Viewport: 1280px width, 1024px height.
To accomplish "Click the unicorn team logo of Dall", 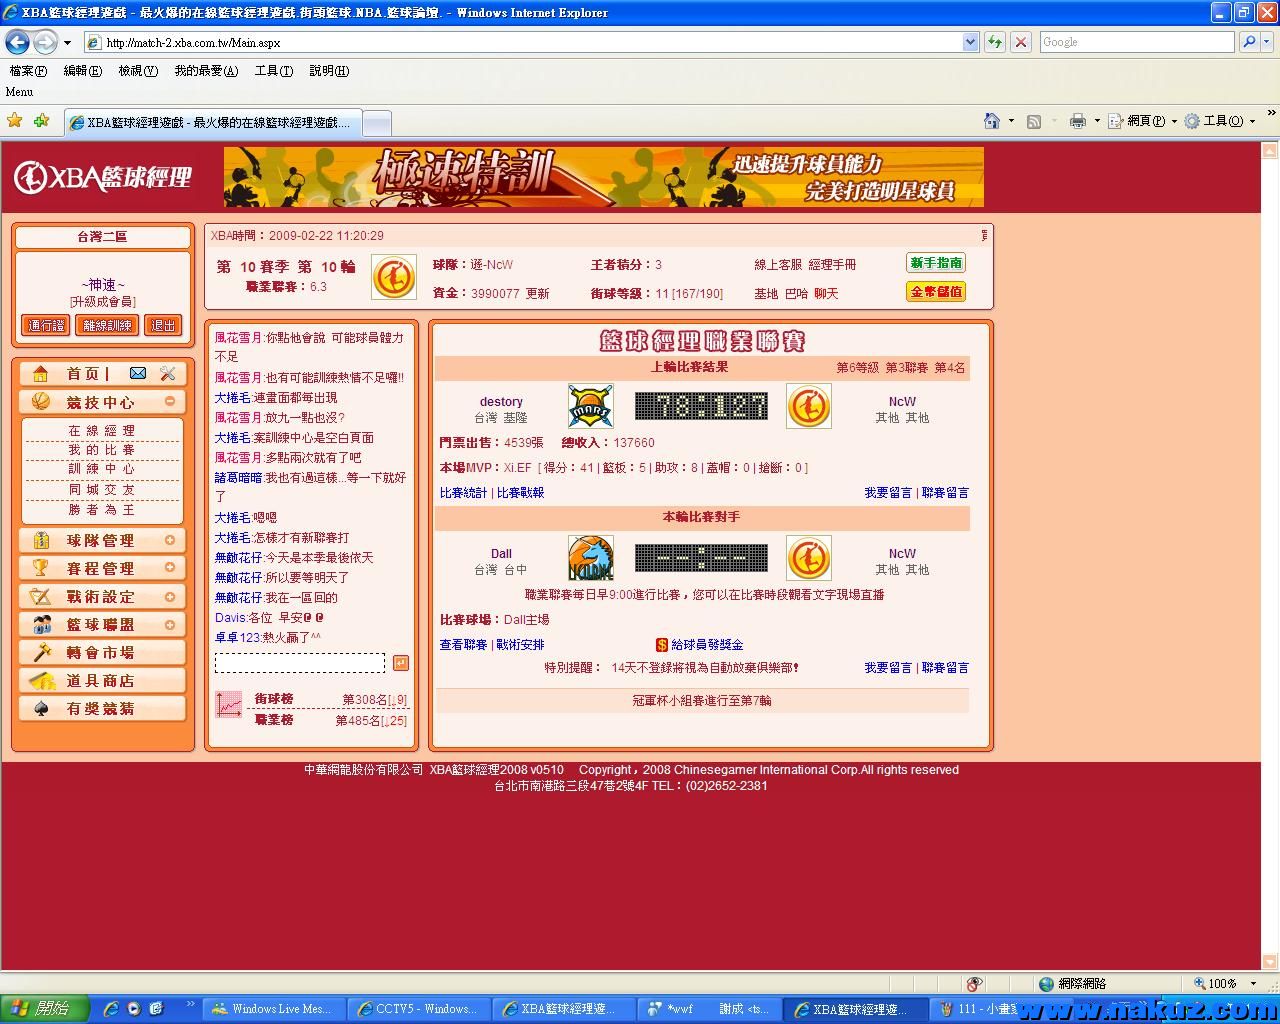I will pos(591,558).
